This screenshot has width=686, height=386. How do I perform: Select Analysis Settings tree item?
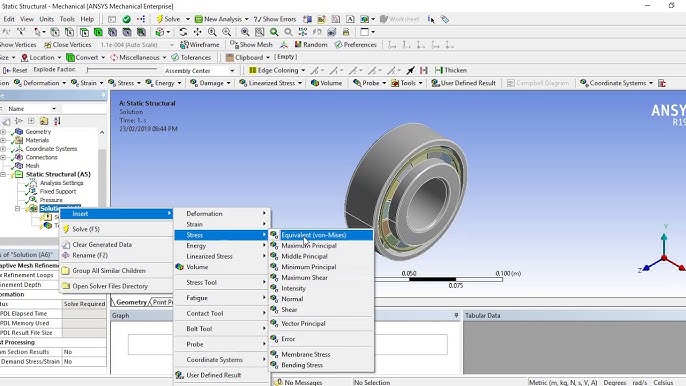click(61, 183)
